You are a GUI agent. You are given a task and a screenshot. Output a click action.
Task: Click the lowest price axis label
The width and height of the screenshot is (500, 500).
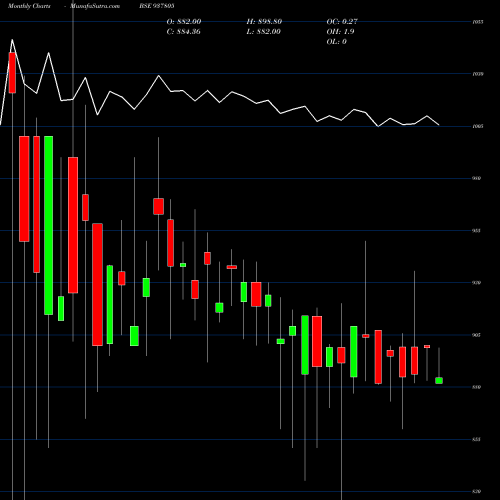(477, 492)
